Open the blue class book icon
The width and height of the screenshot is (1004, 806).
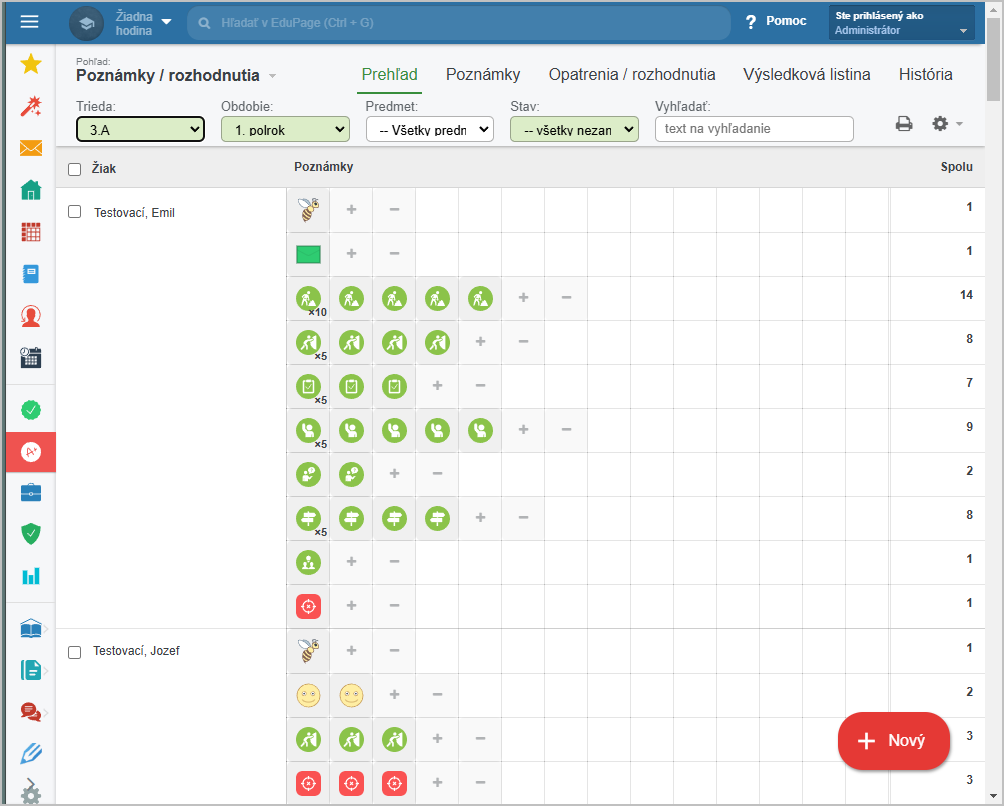pos(31,274)
